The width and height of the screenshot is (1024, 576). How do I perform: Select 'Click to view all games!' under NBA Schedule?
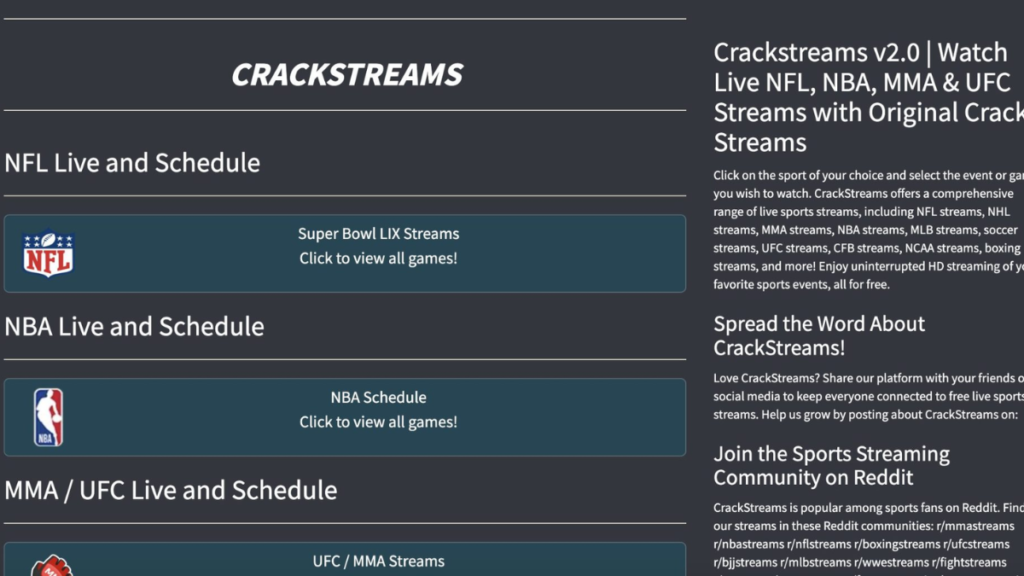point(378,423)
